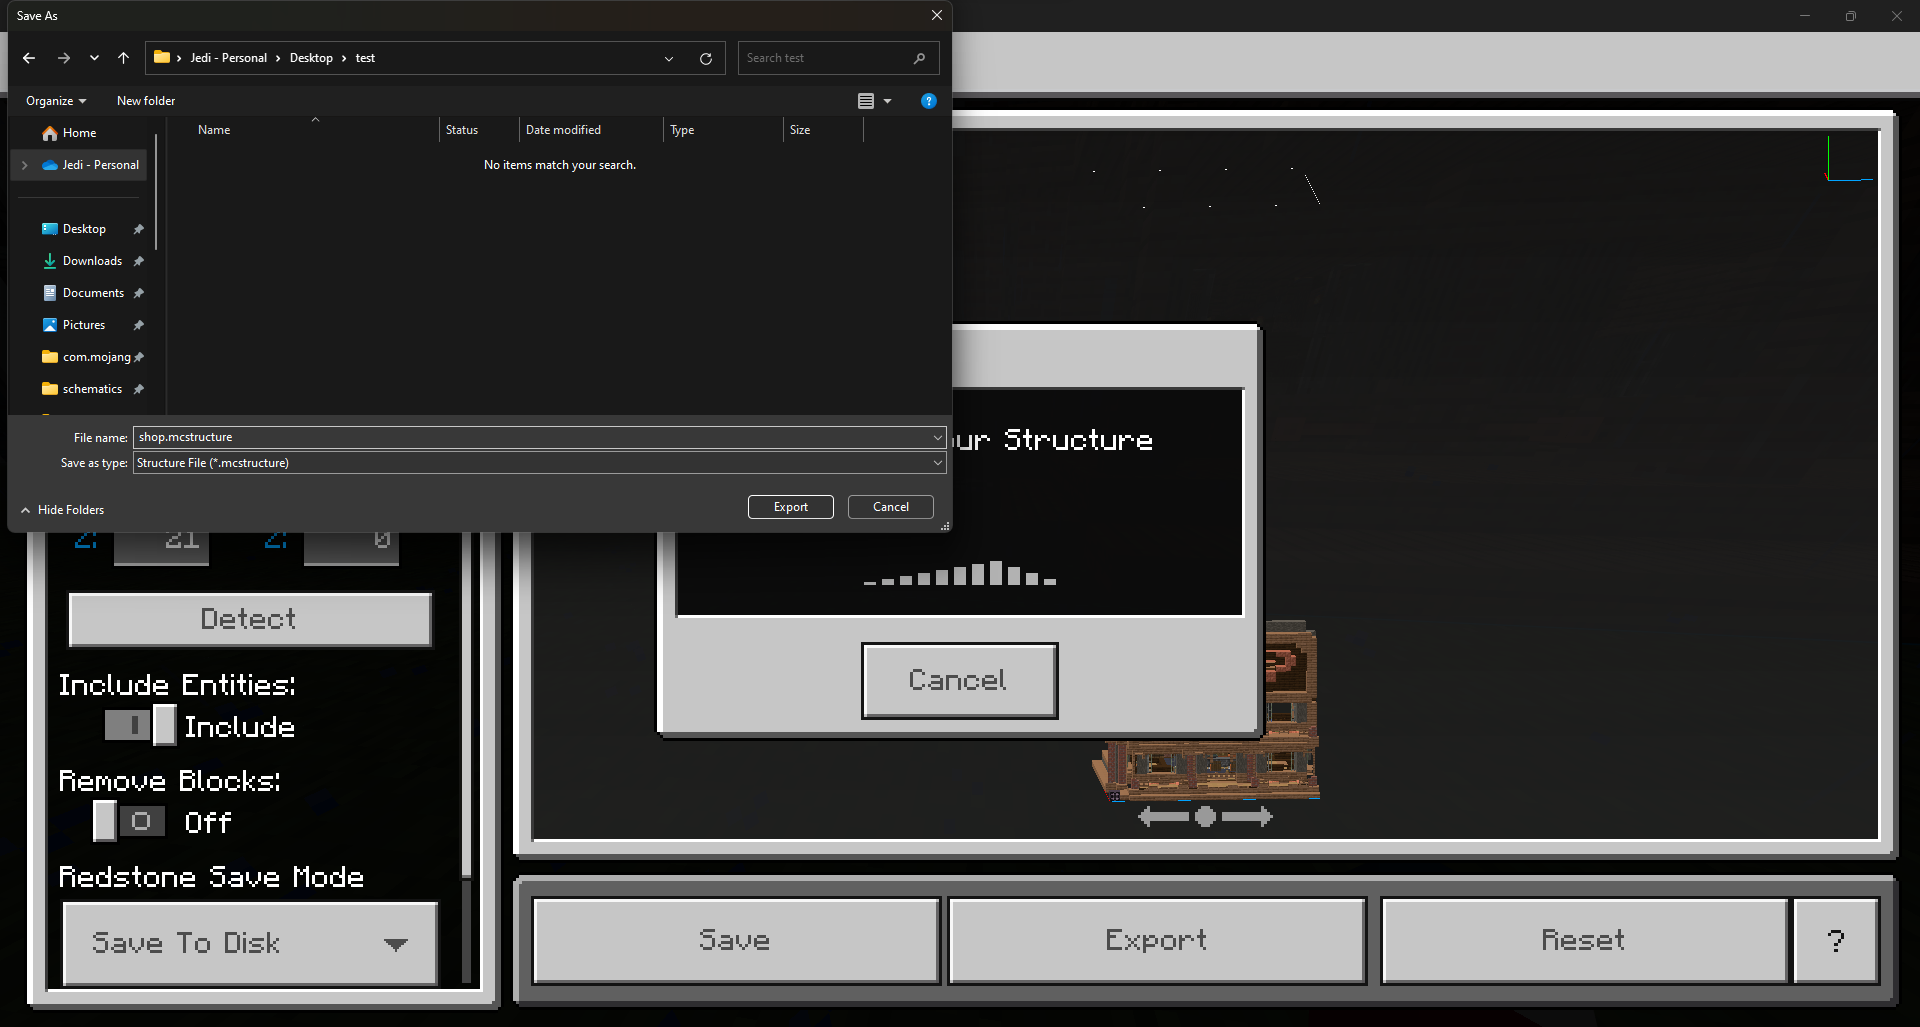
Task: Click the folder icon in address bar
Action: [x=161, y=57]
